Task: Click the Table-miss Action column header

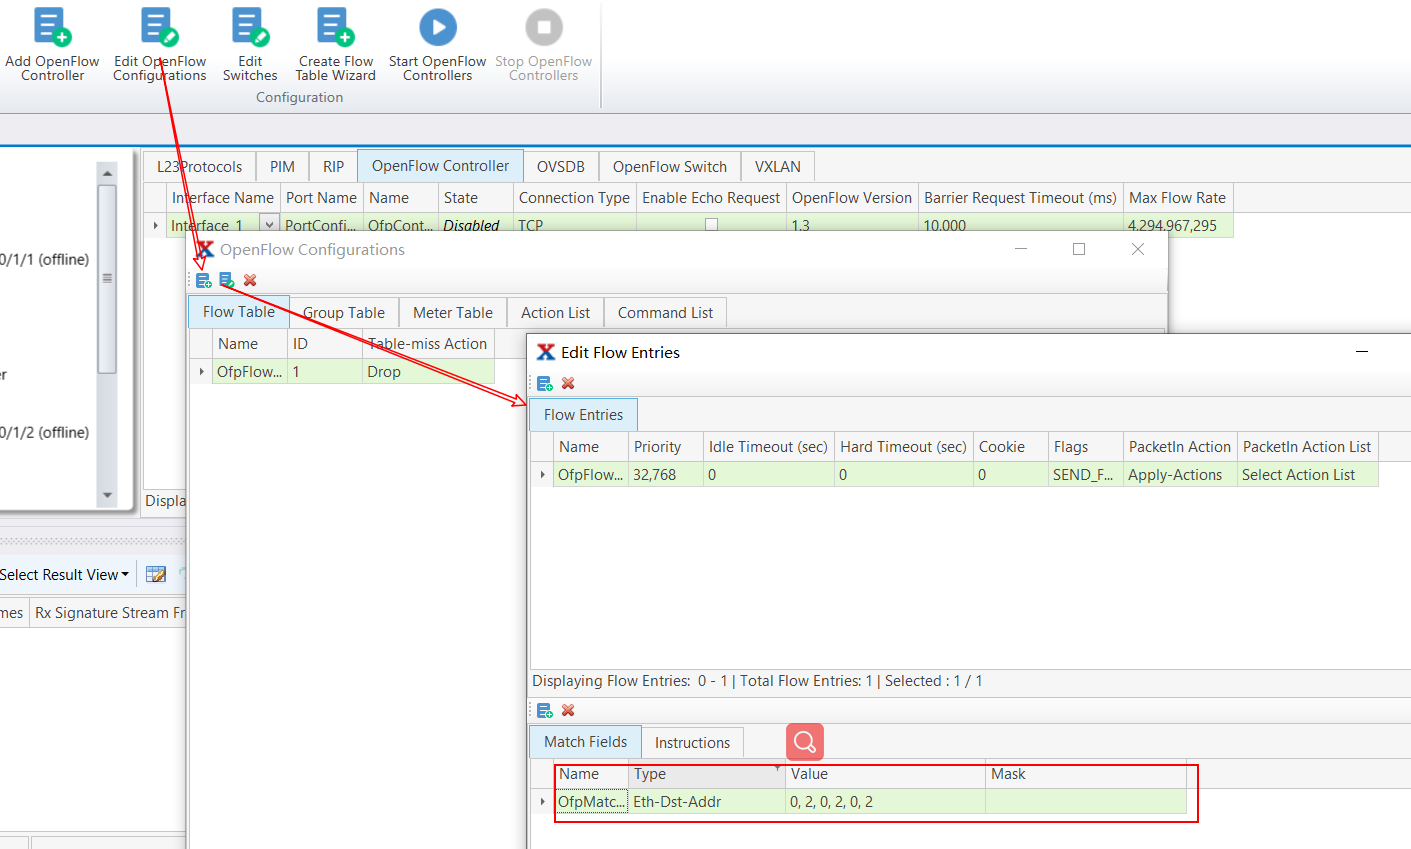Action: tap(428, 344)
